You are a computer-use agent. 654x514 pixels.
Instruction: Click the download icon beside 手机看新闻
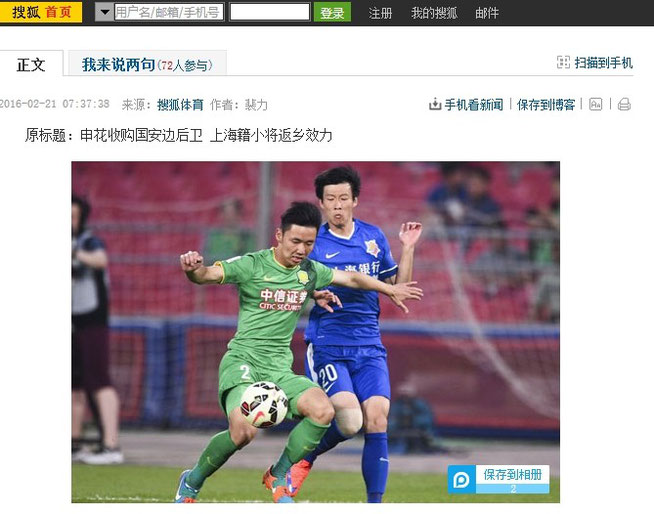tap(435, 104)
